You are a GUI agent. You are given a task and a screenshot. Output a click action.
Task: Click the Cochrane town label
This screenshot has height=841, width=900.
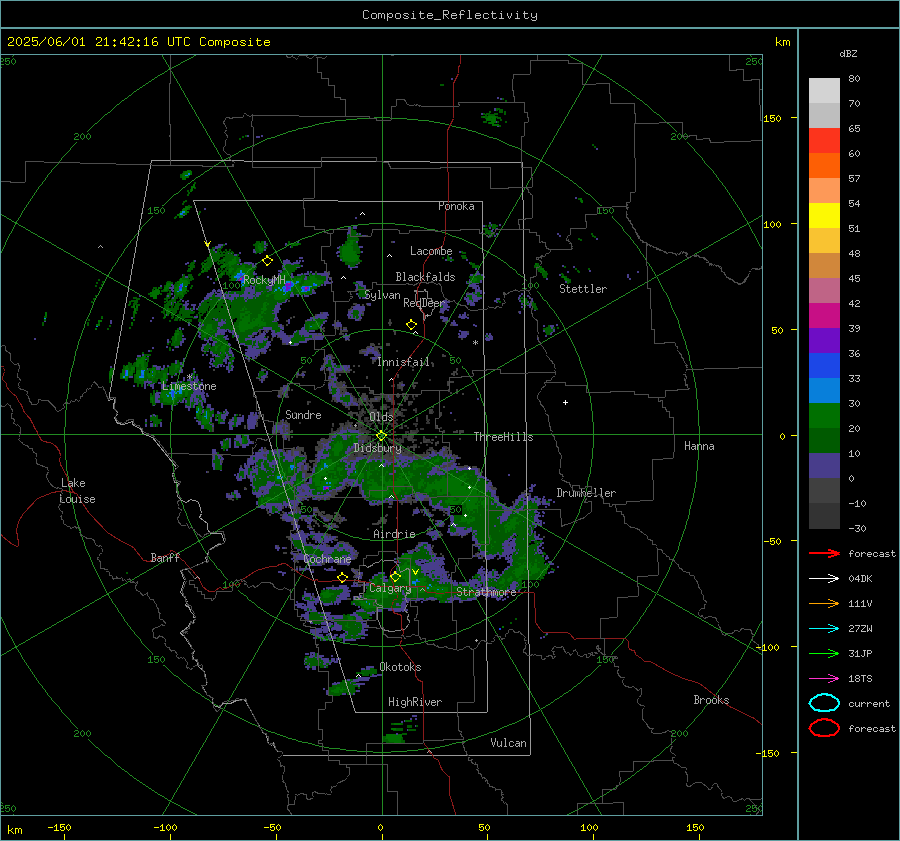327,559
